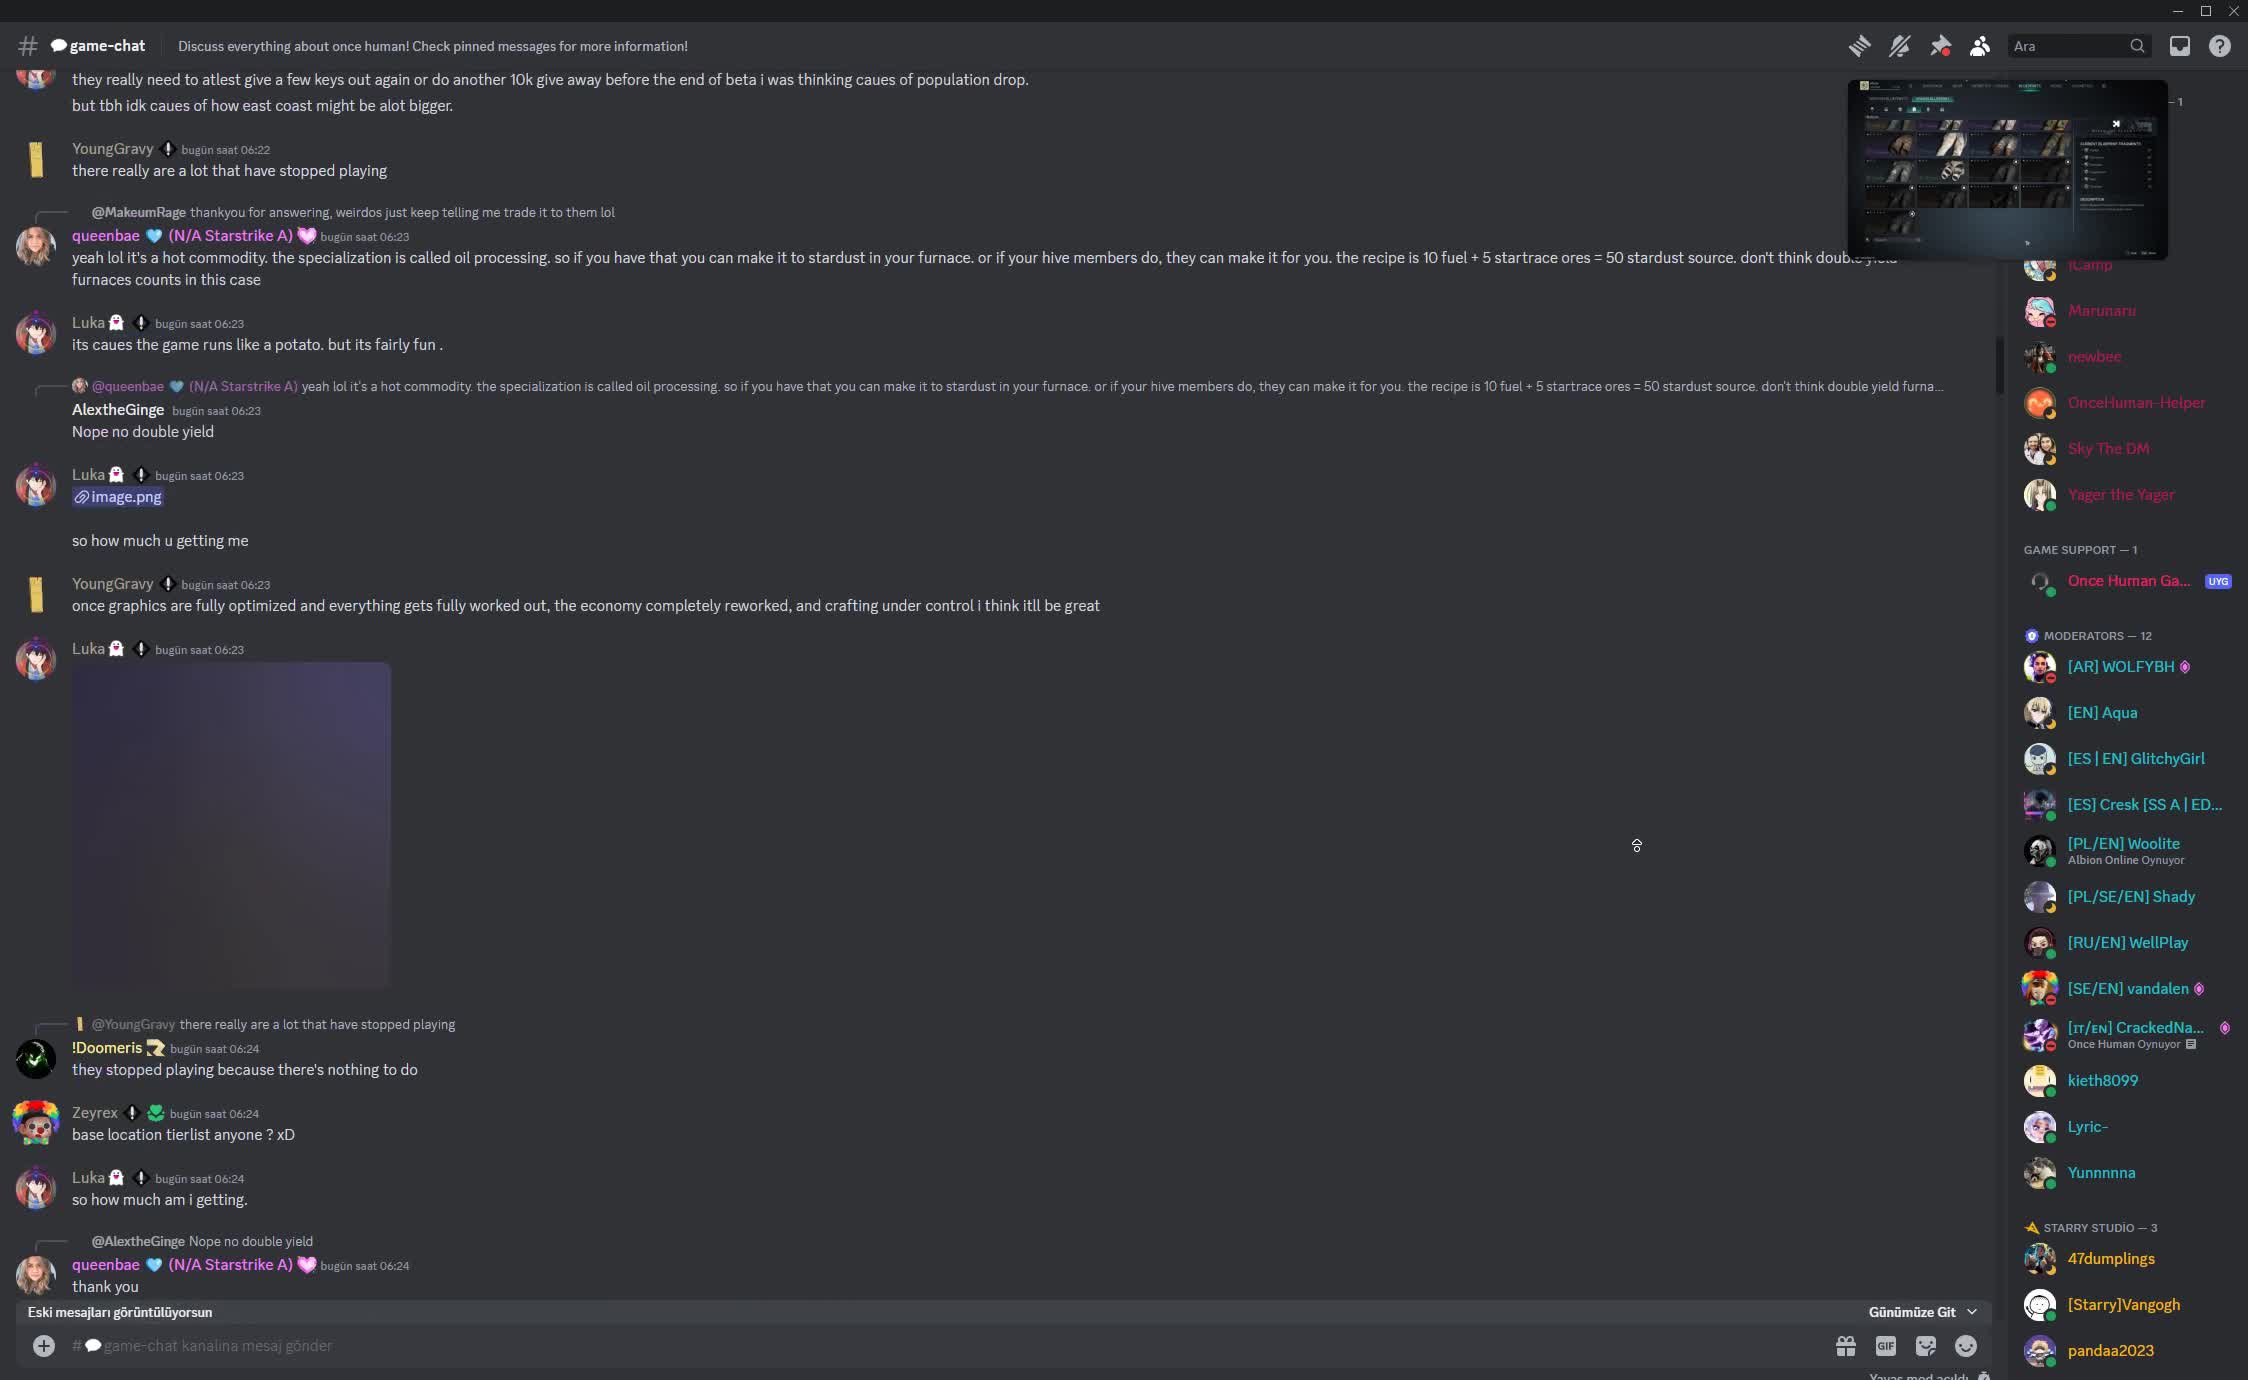The image size is (2248, 1380).
Task: Click the plus attachment button
Action: tap(43, 1346)
